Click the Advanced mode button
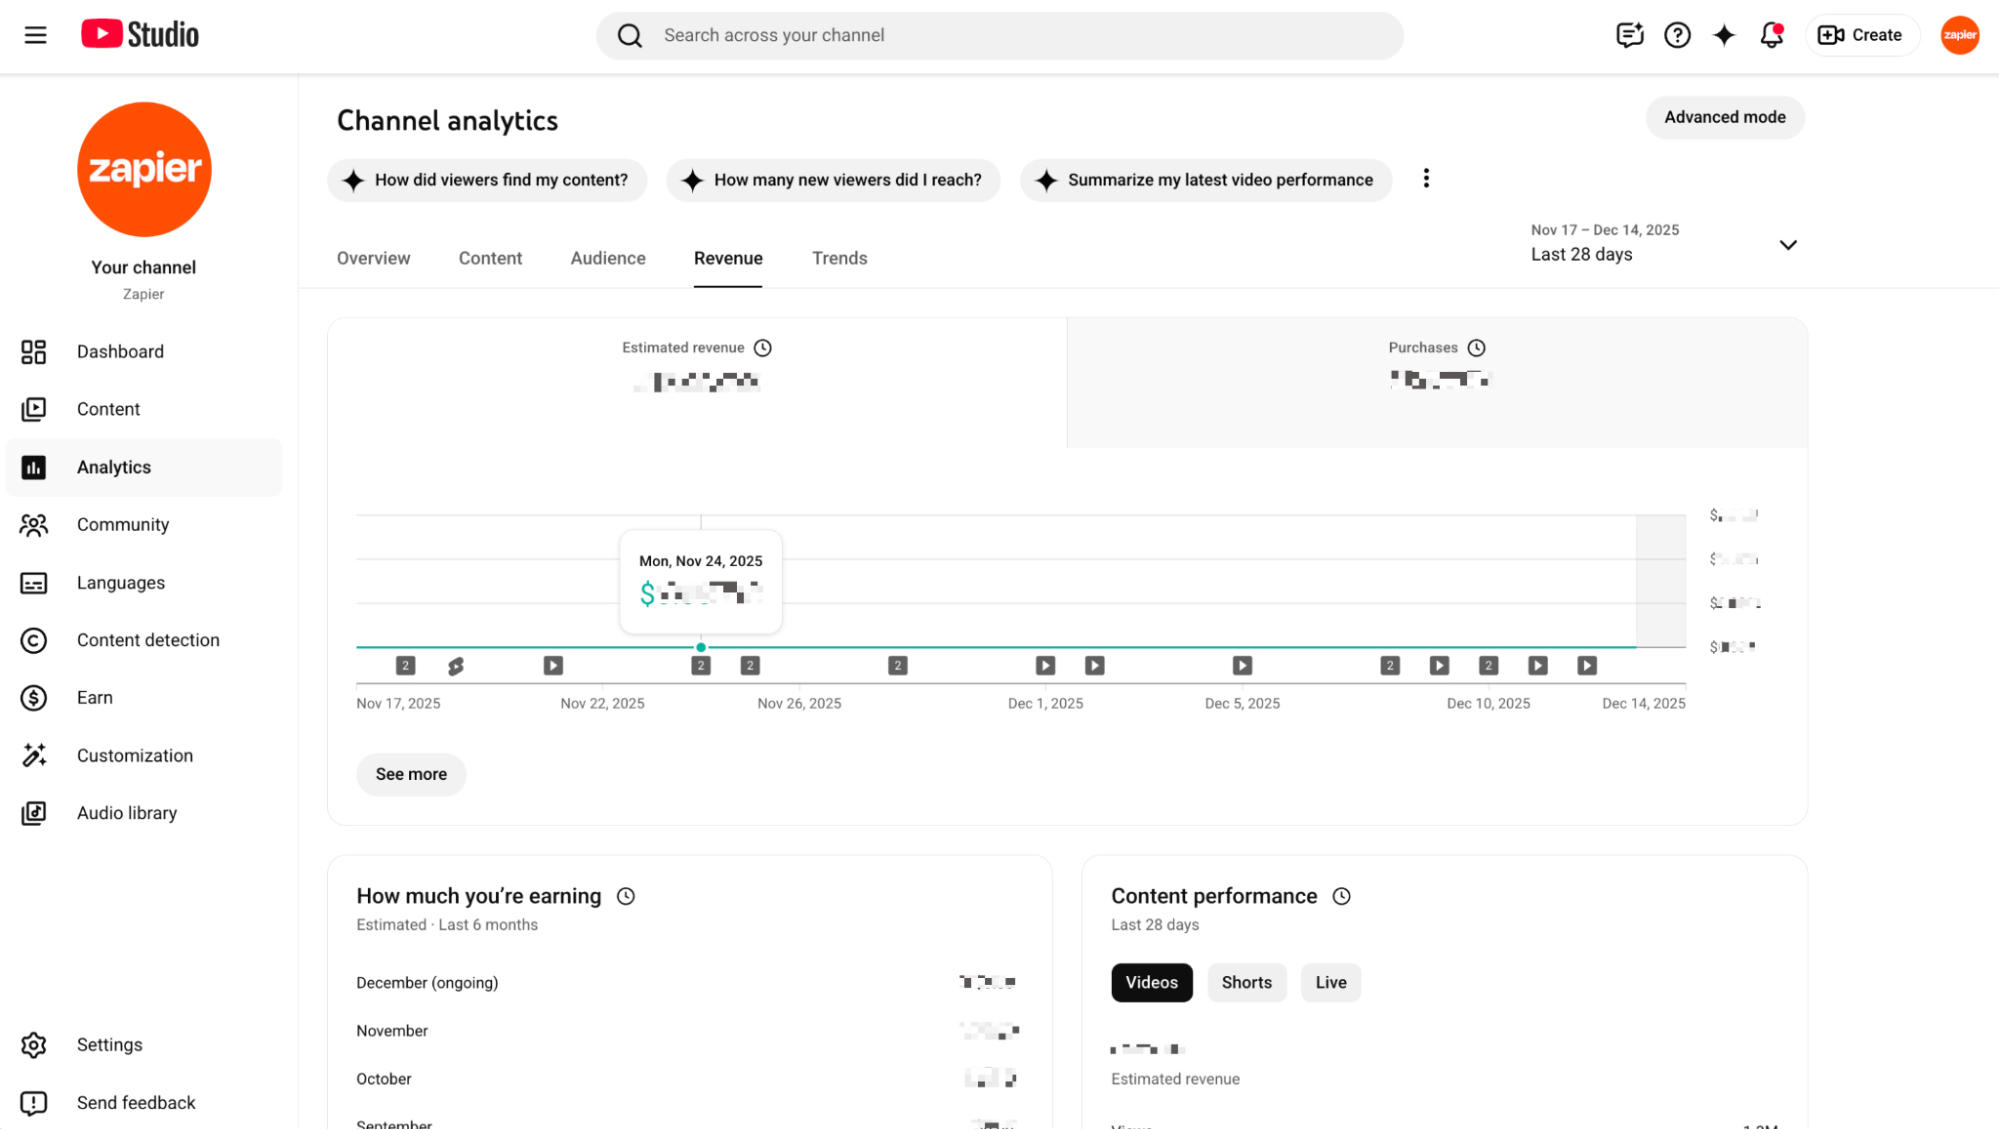1999x1130 pixels. (x=1724, y=117)
